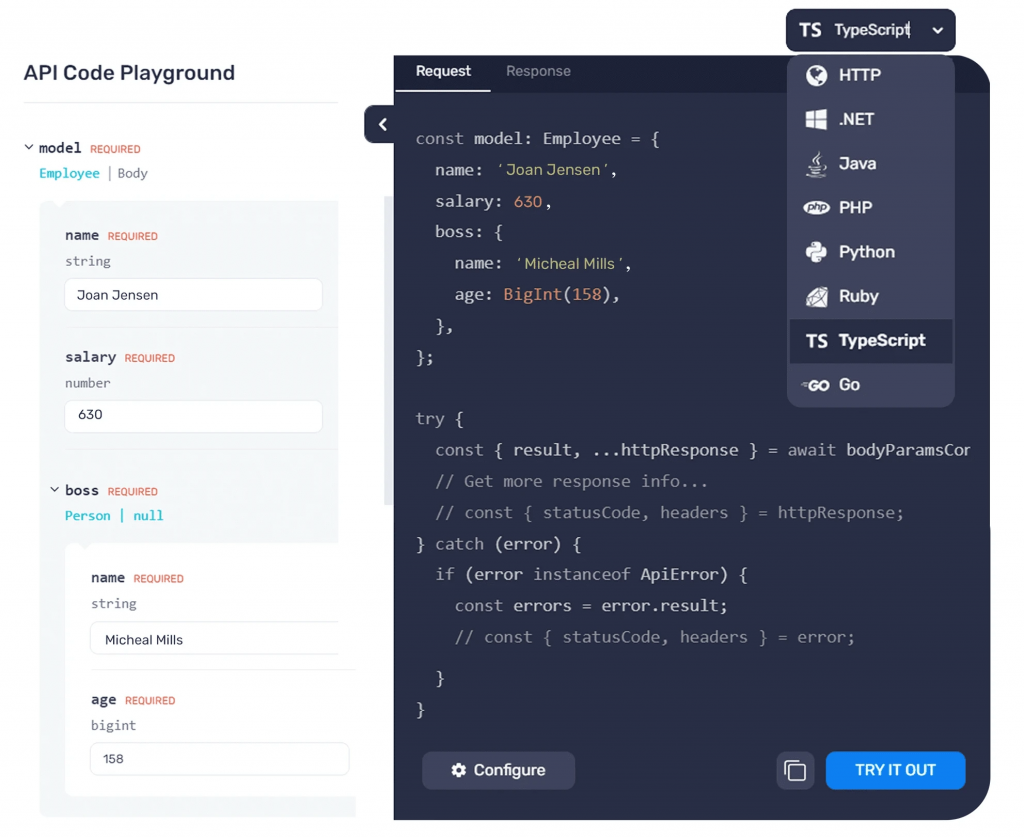Pick Go from the language menu
This screenshot has height=837, width=1024.
pyautogui.click(x=871, y=385)
